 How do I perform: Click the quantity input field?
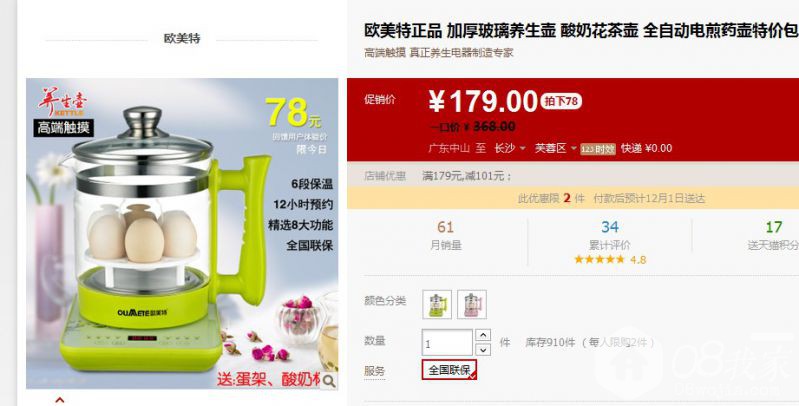click(x=447, y=342)
